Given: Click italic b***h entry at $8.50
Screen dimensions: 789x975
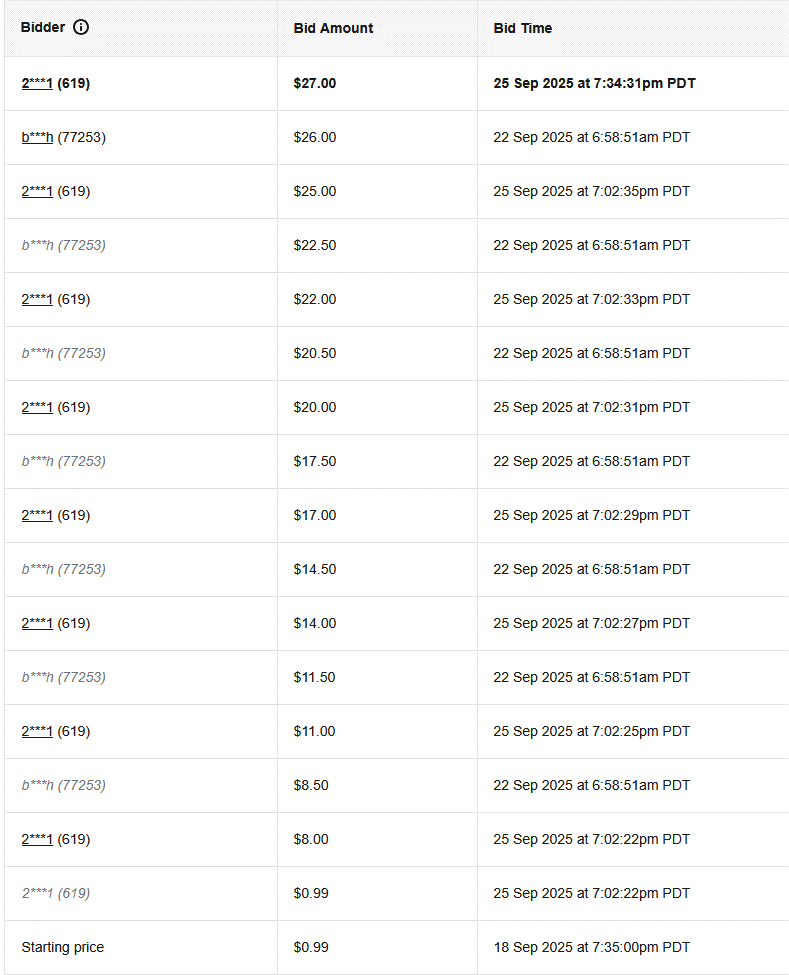Looking at the screenshot, I should pos(63,786).
